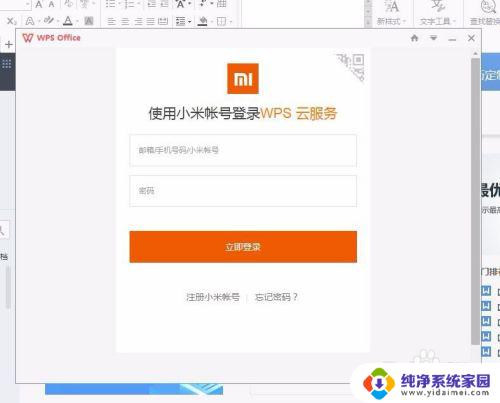Minimize the WPS Office login dialog

(x=452, y=40)
